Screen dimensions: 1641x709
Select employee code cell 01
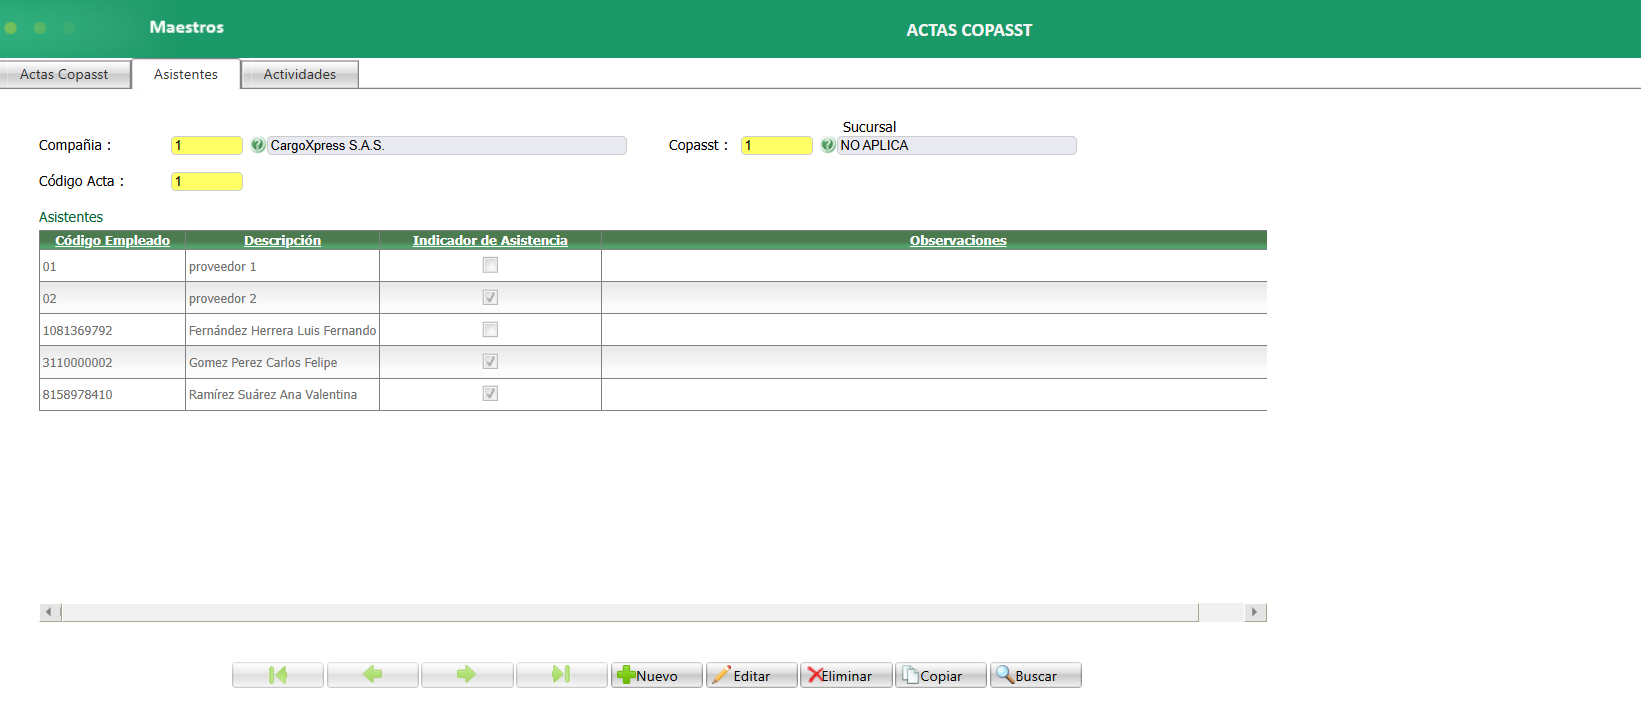112,266
